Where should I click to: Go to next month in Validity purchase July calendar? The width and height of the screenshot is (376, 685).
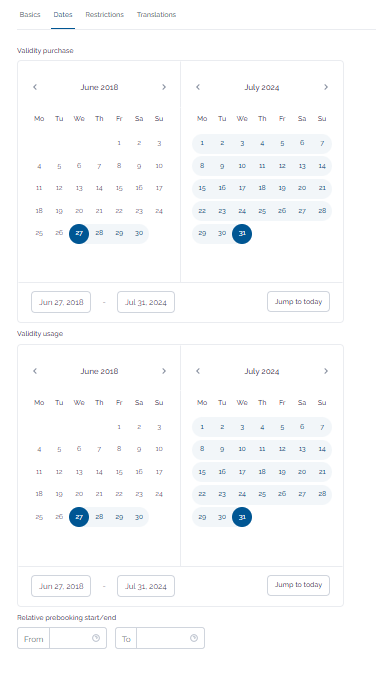pyautogui.click(x=326, y=87)
